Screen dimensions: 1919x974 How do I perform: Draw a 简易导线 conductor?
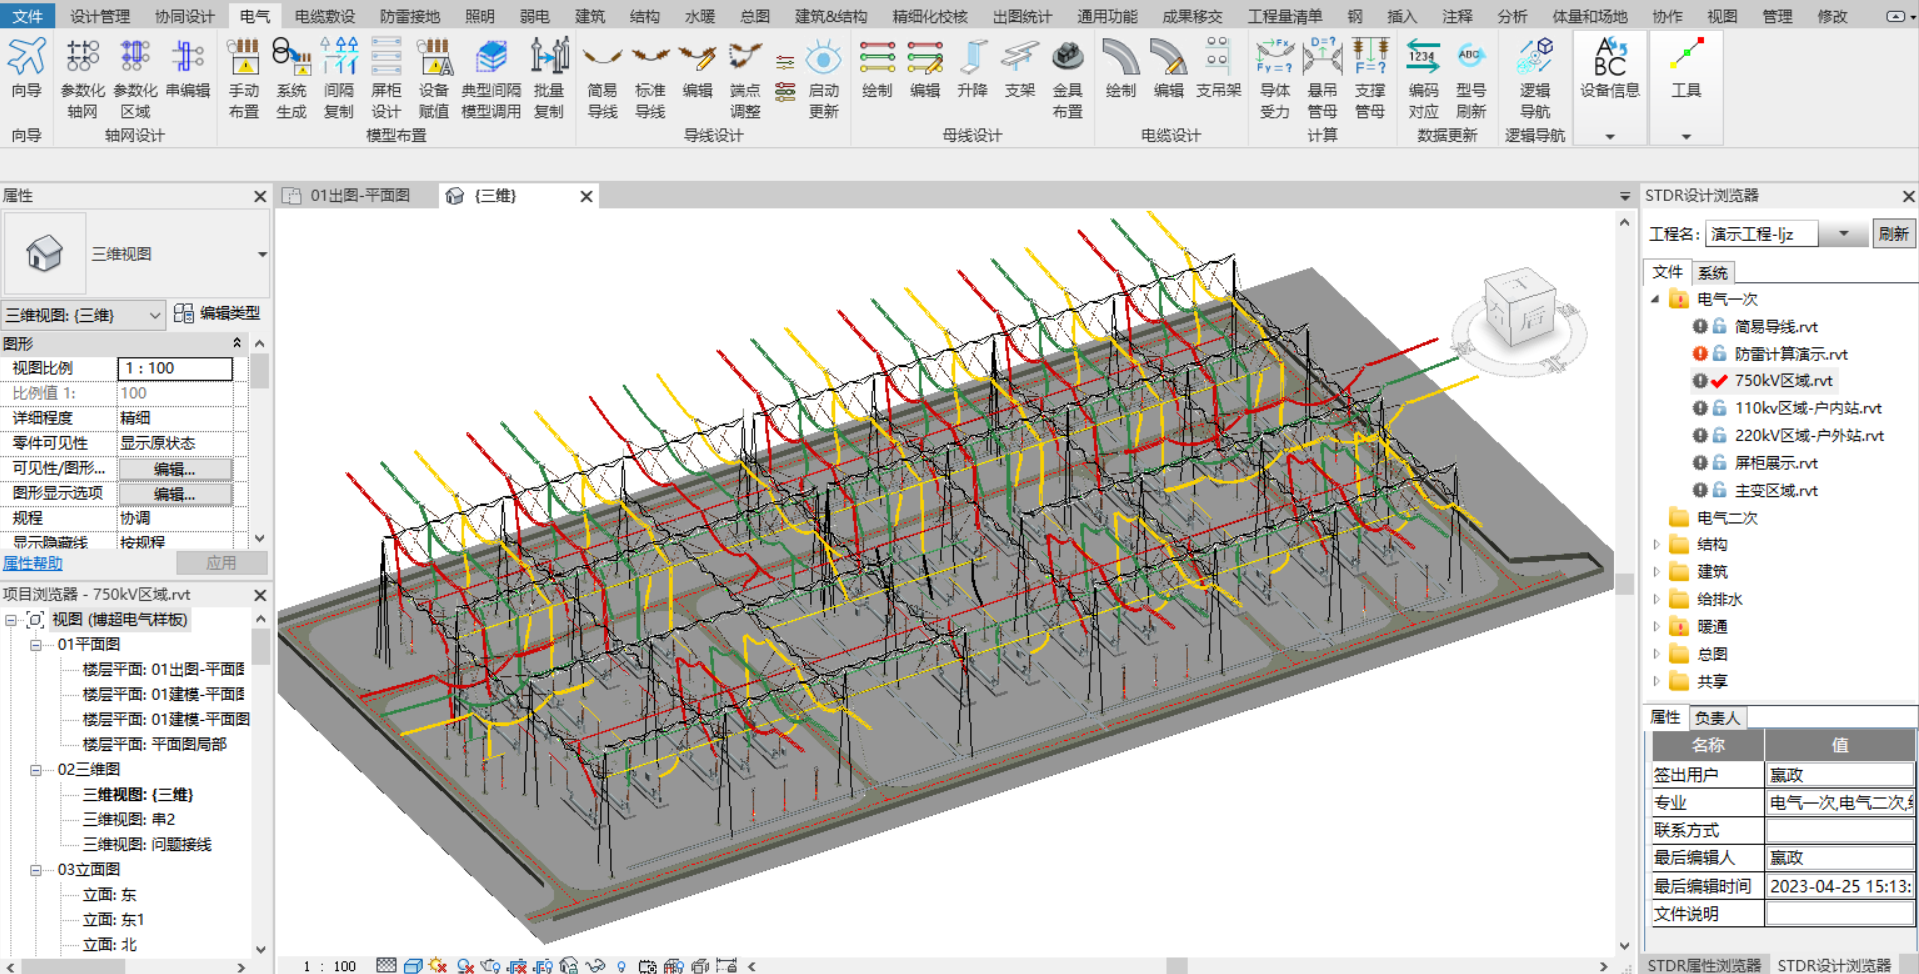pos(602,78)
